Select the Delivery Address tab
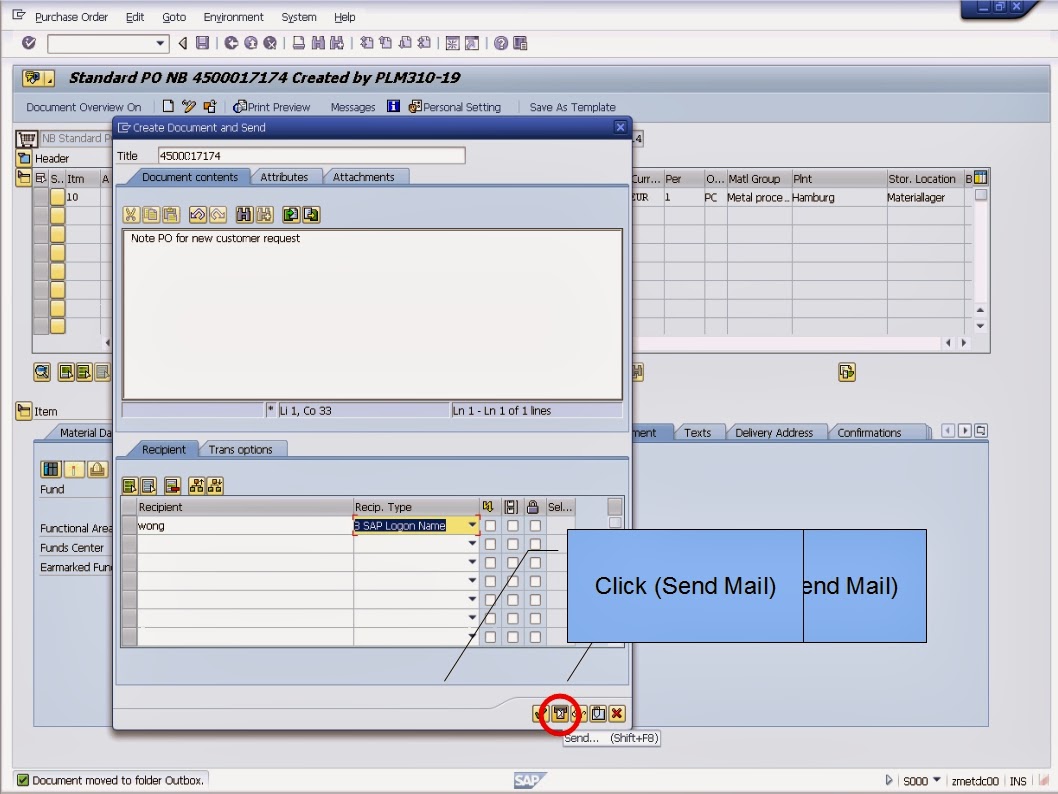 click(x=774, y=432)
